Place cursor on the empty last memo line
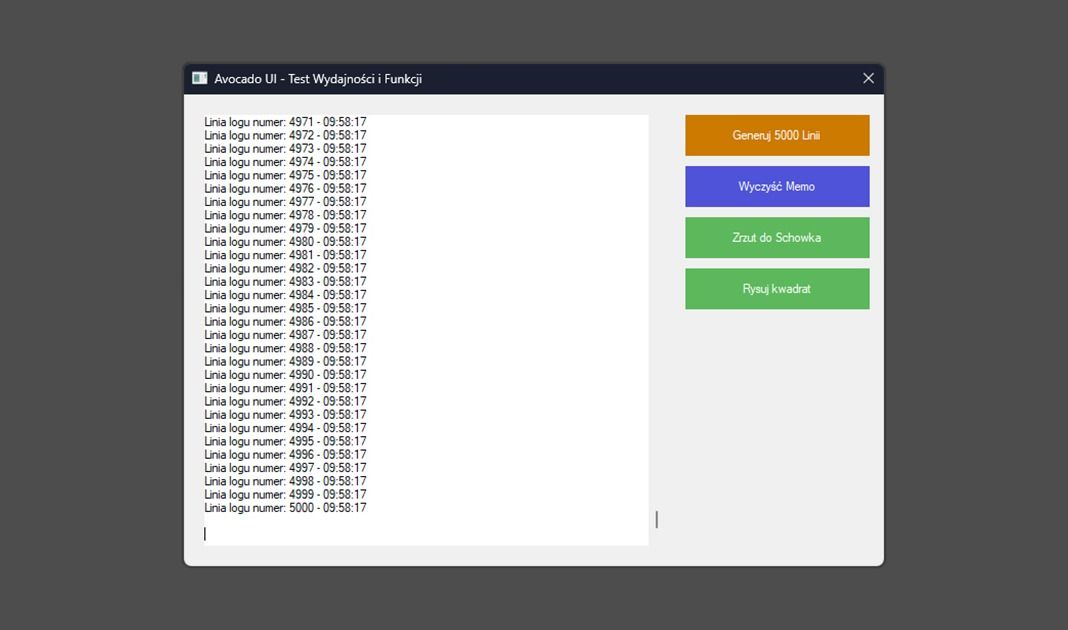Image resolution: width=1068 pixels, height=630 pixels. (x=300, y=533)
